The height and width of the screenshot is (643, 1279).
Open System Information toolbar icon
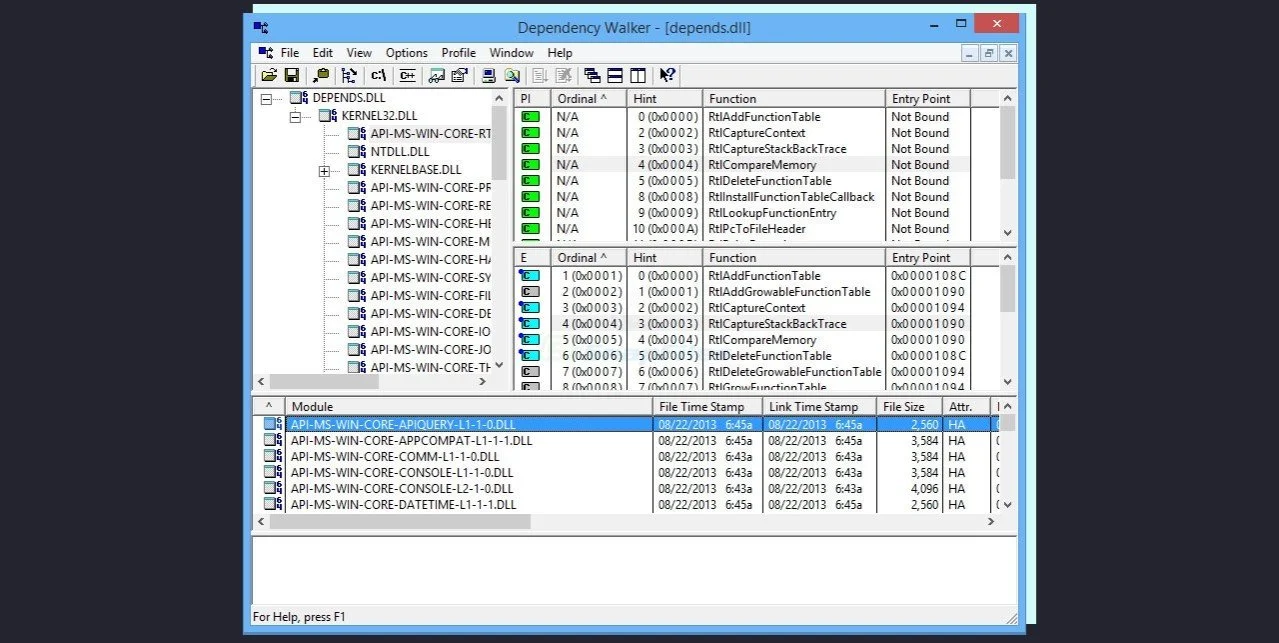click(489, 75)
